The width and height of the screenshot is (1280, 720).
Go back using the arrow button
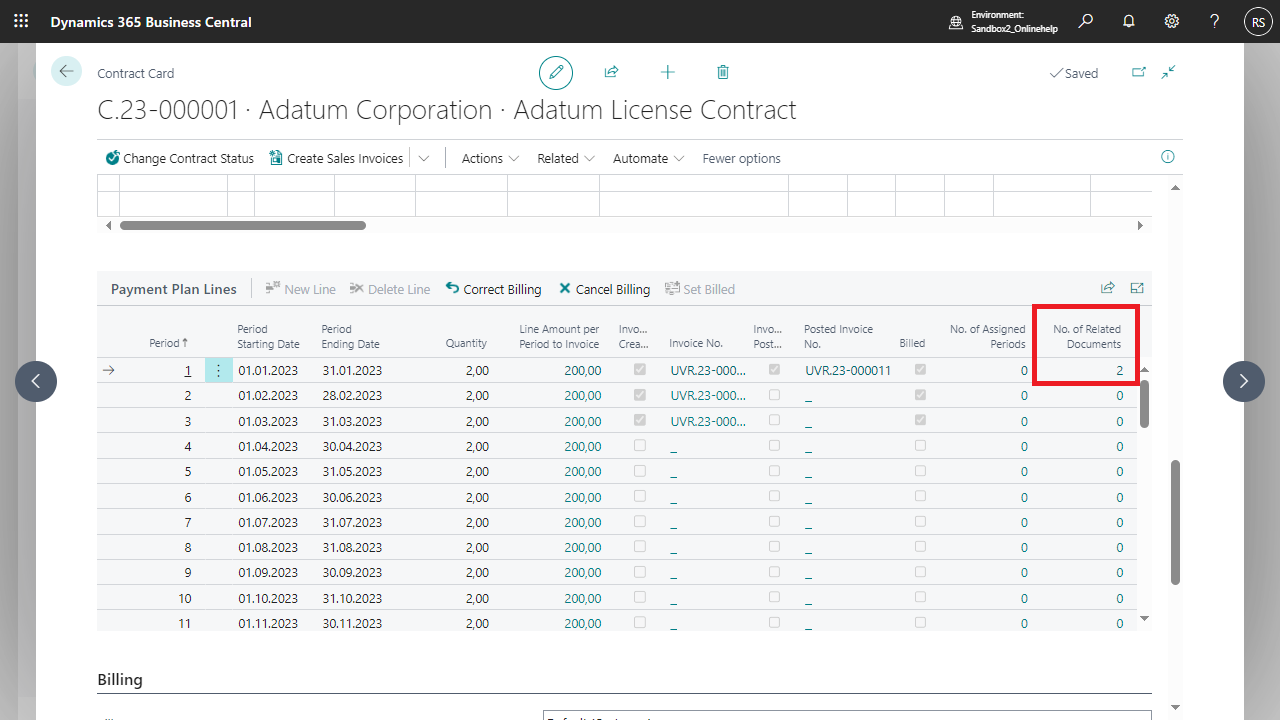click(67, 72)
